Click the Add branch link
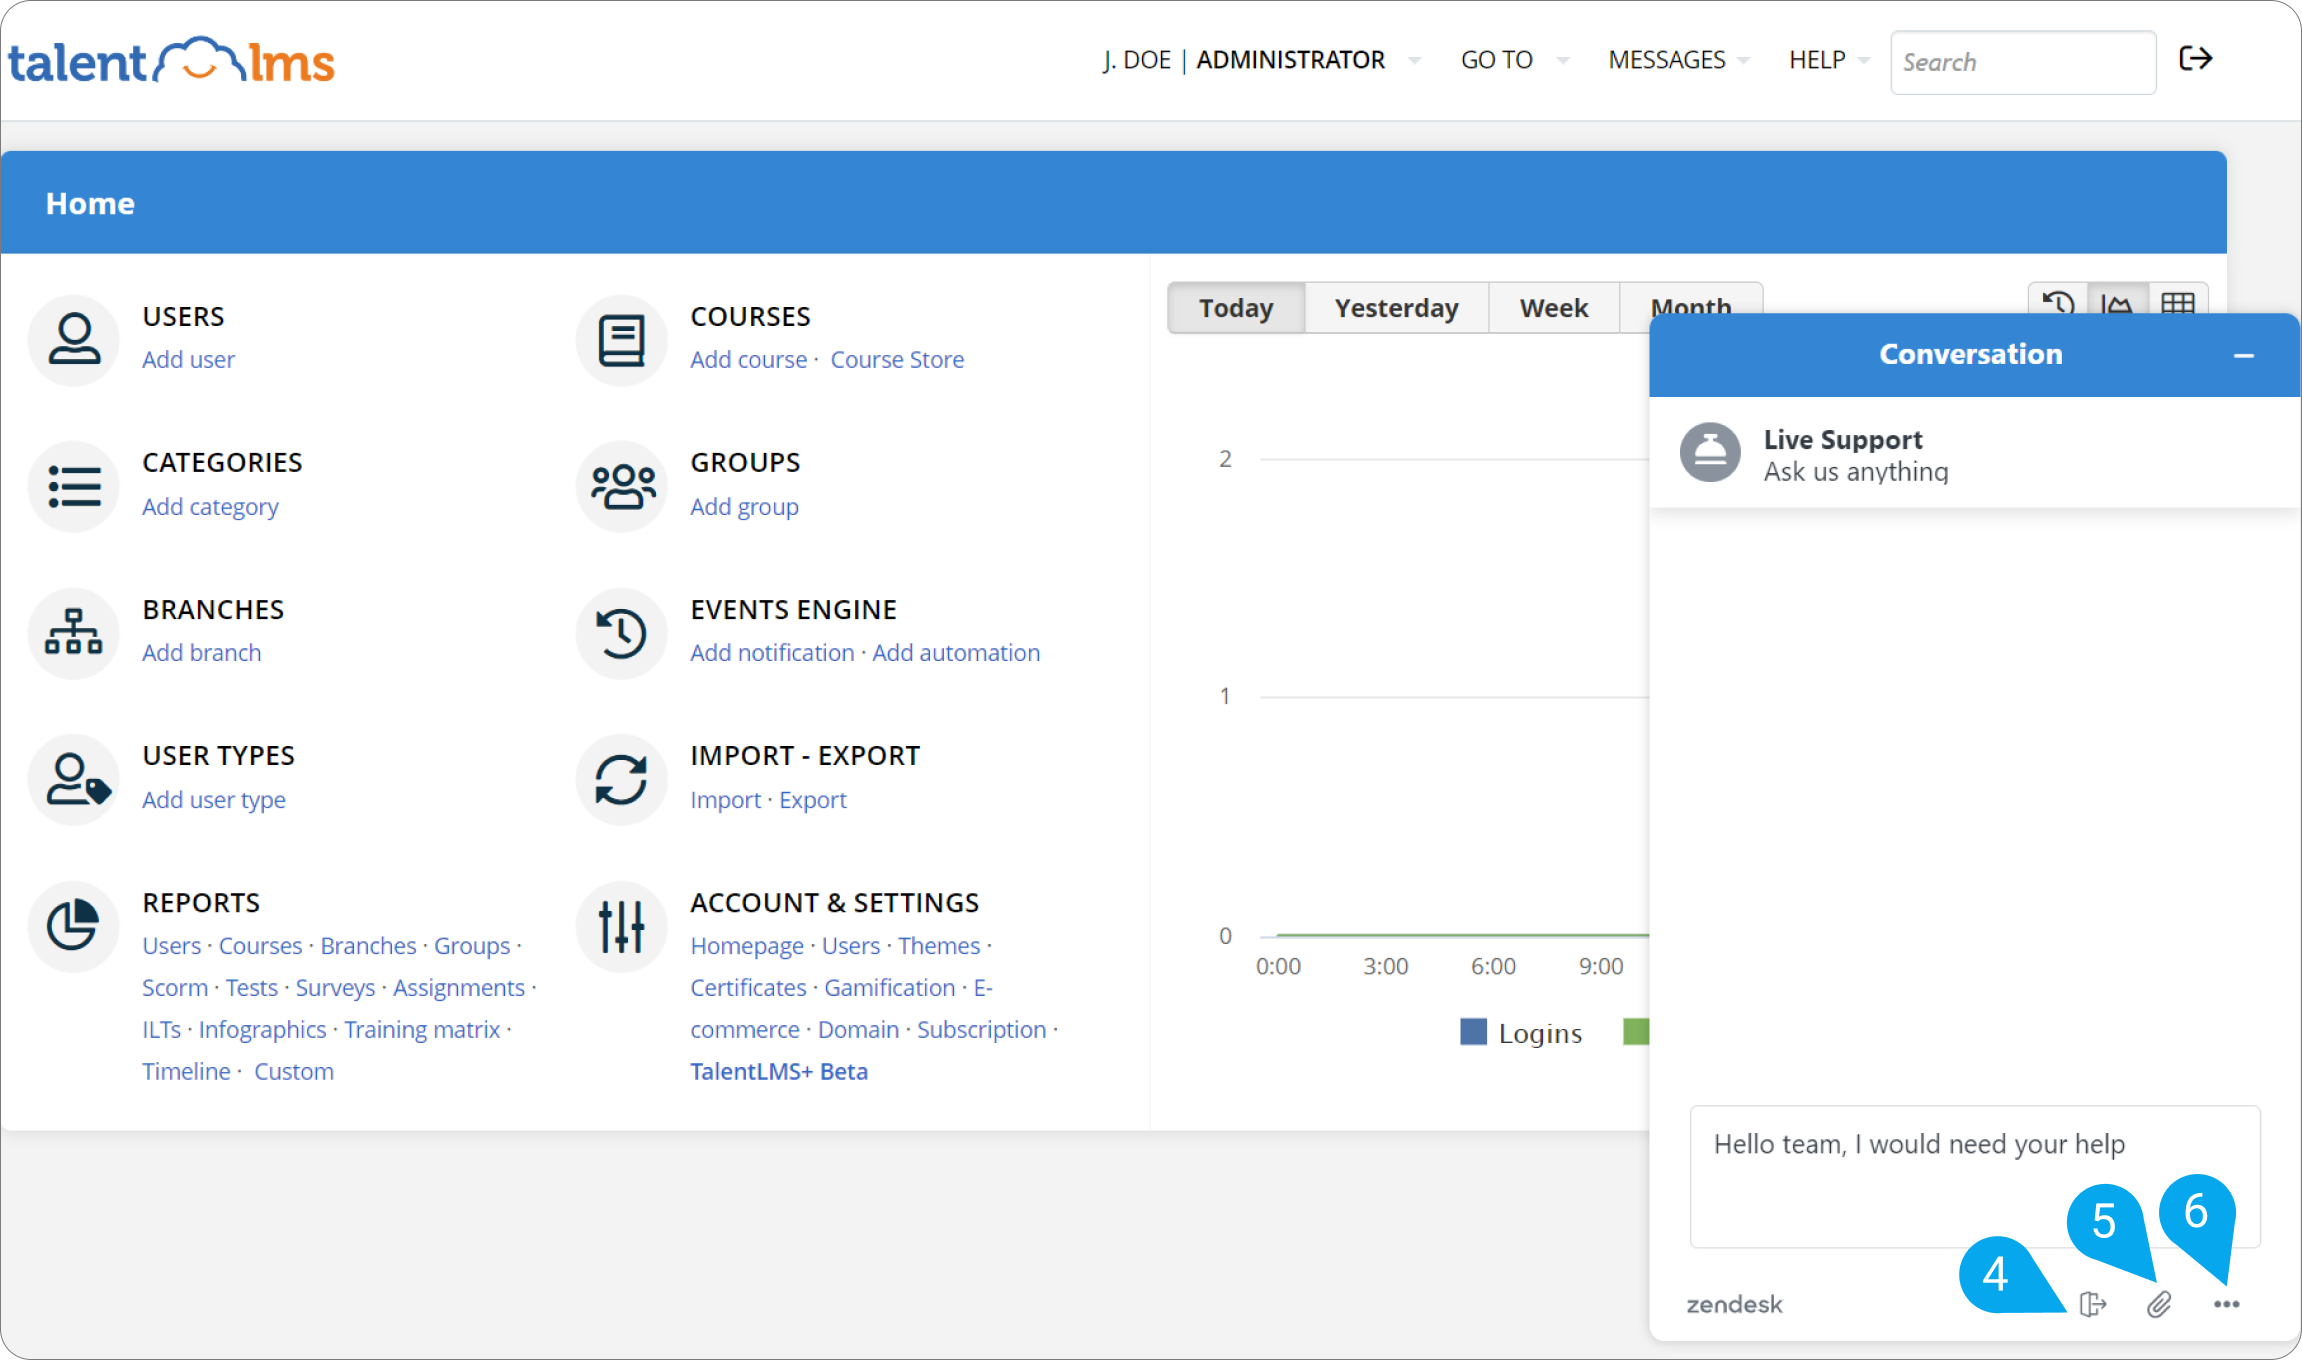Viewport: 2302px width, 1360px height. coord(201,653)
